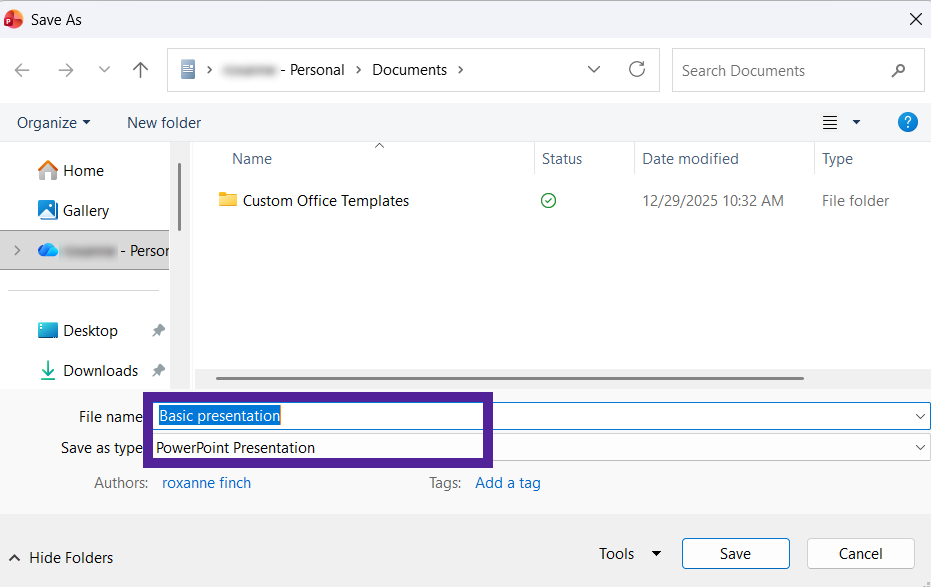The height and width of the screenshot is (587, 931).
Task: Refresh the Documents folder listing
Action: coord(637,70)
